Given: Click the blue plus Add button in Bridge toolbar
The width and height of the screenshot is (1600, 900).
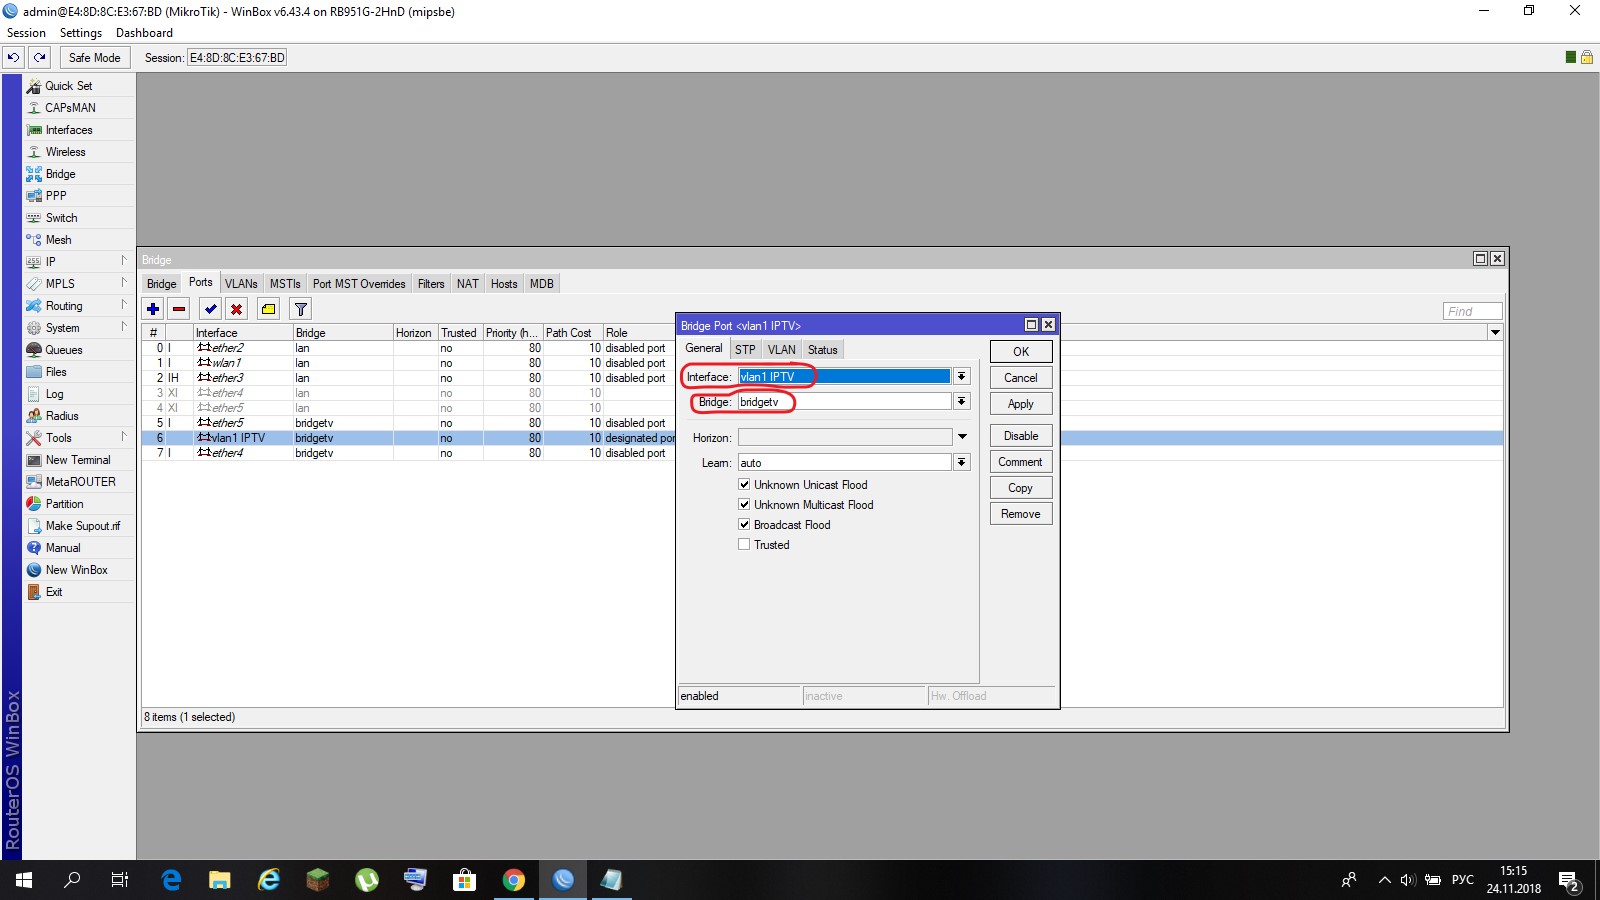Looking at the screenshot, I should [153, 309].
